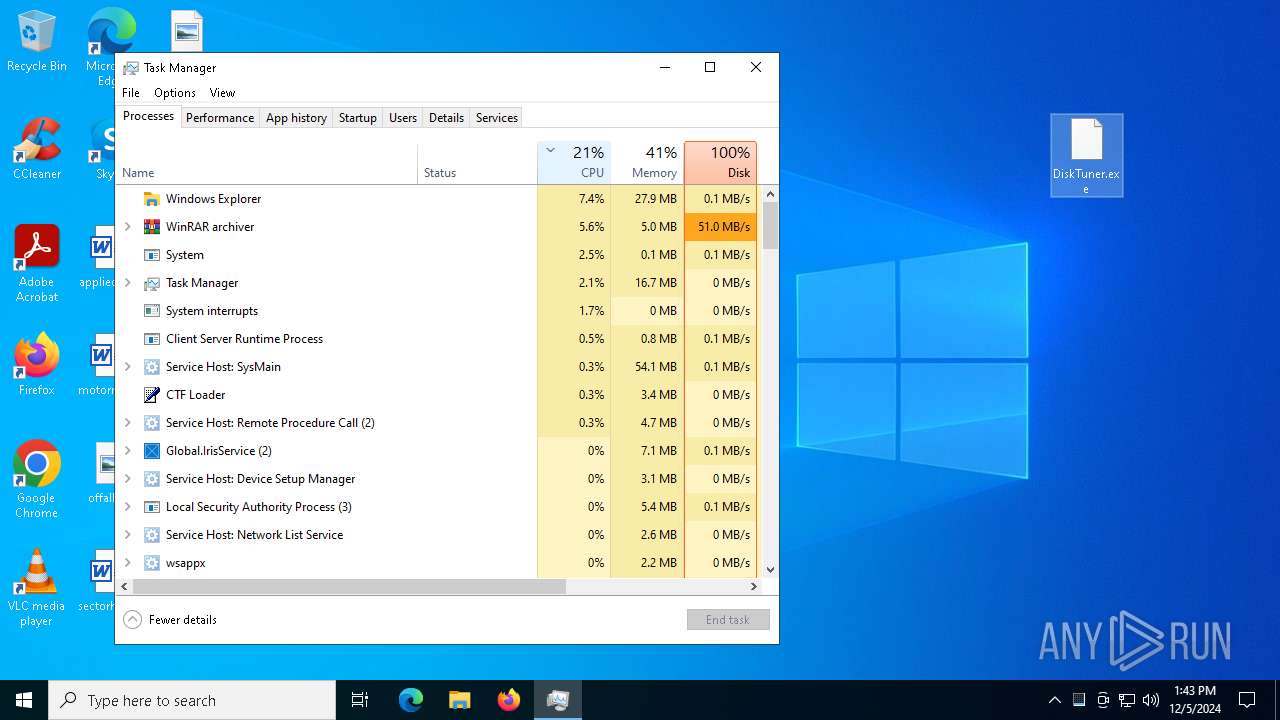Viewport: 1280px width, 720px height.
Task: Select the VLC media player desktop shortcut
Action: (x=37, y=588)
